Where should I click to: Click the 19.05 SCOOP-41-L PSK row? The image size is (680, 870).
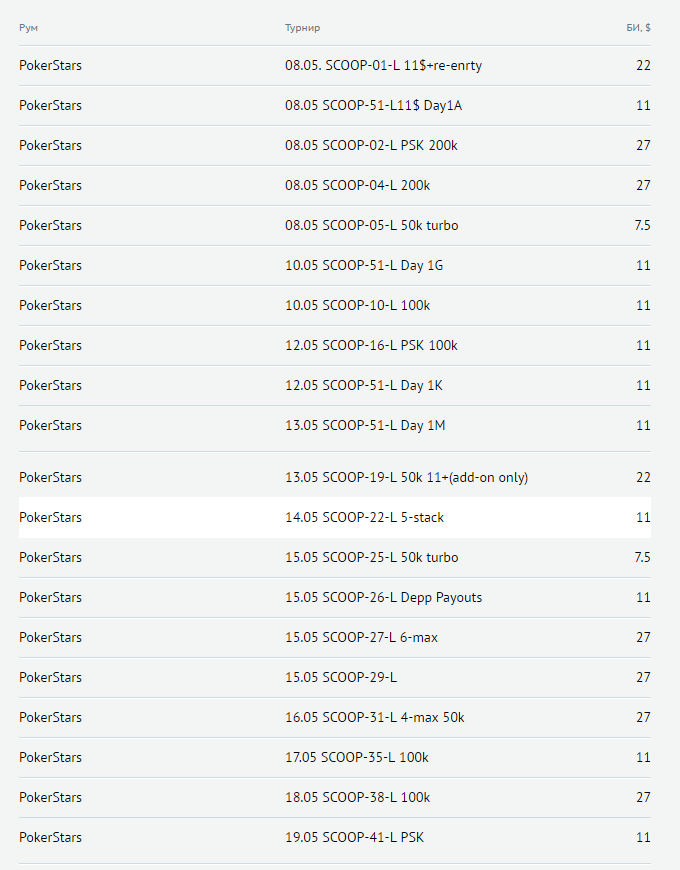point(354,838)
